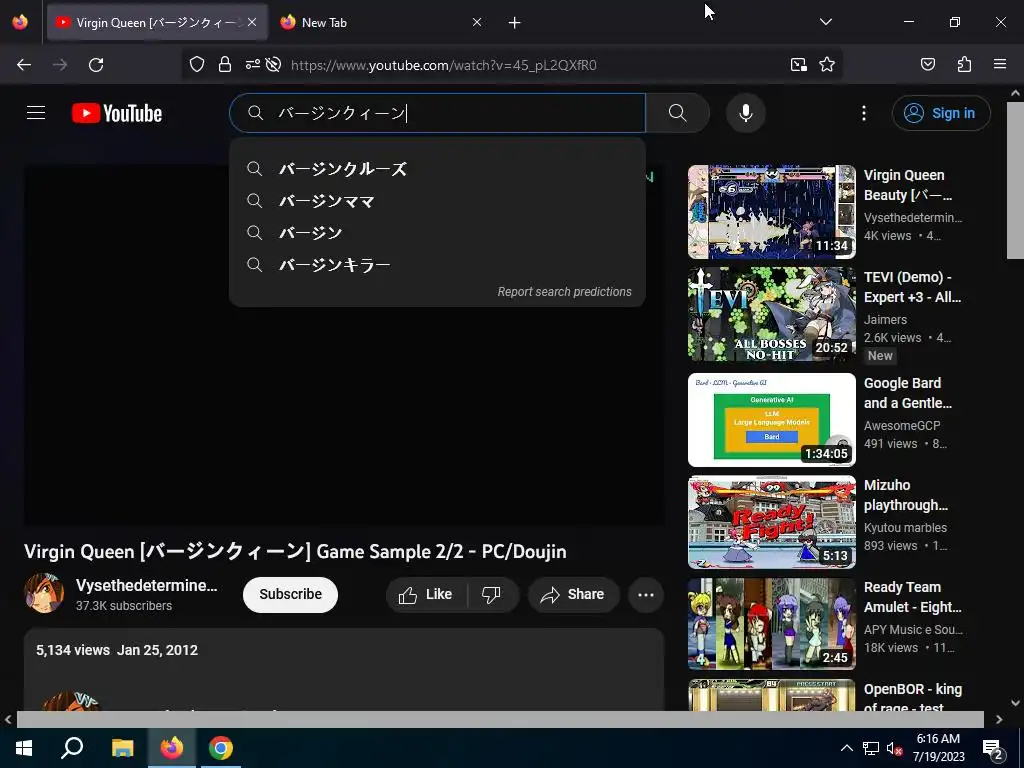Open the Windows Start menu
1024x768 pixels.
click(x=24, y=747)
